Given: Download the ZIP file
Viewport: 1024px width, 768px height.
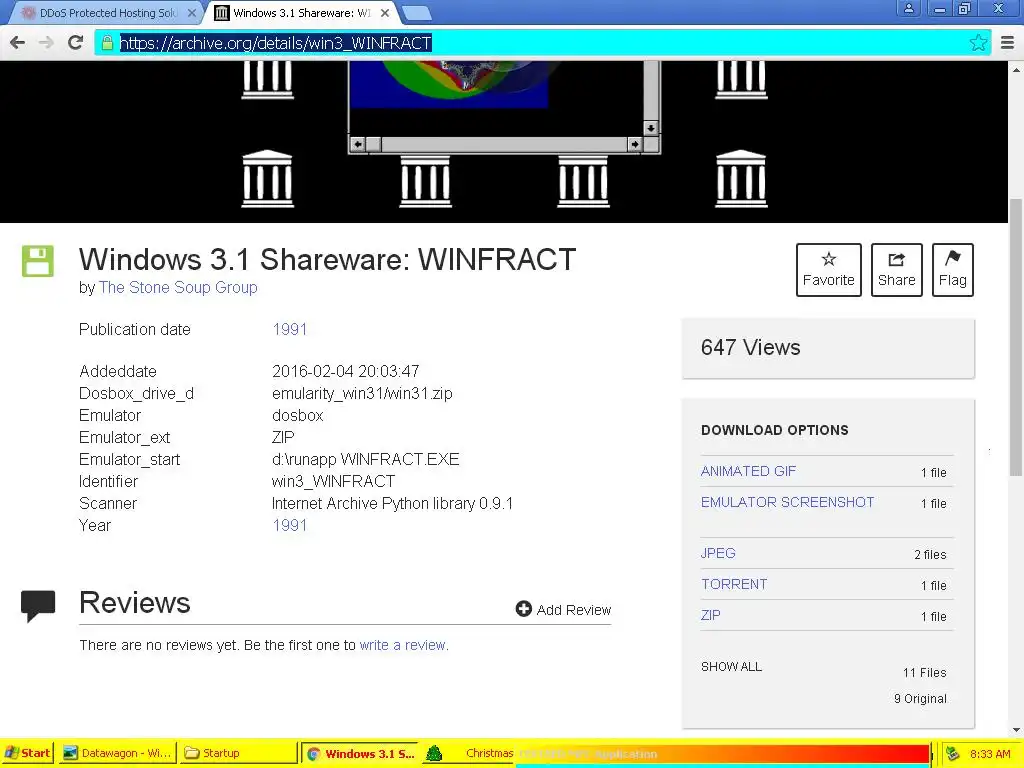Looking at the screenshot, I should pos(711,615).
